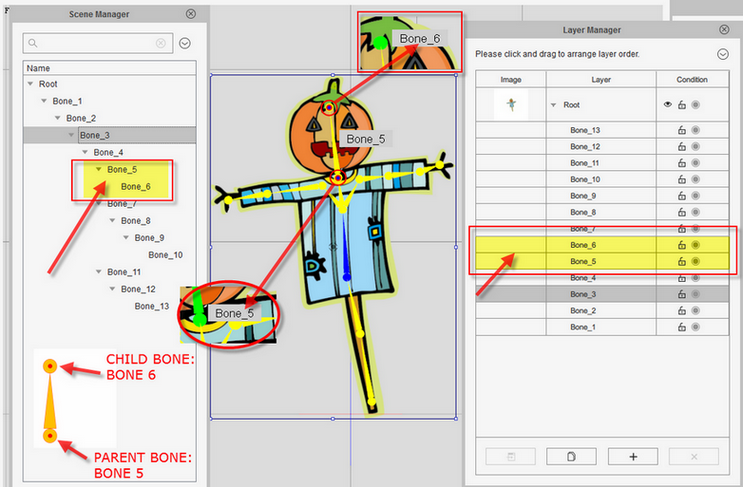Click the Root scarecrow thumbnail
The image size is (743, 487).
coord(511,104)
